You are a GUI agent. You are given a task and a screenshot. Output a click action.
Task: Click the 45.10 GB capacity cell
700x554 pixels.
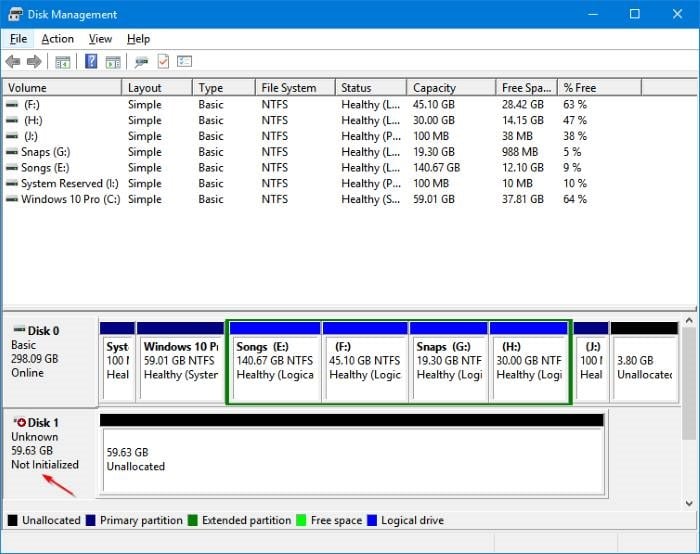pos(433,104)
